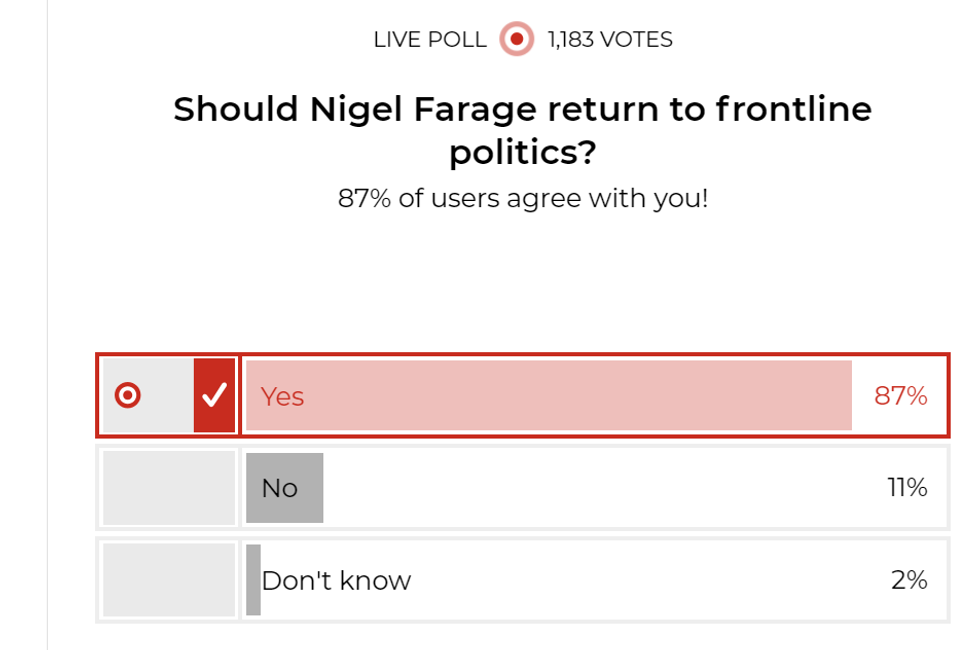This screenshot has height=650, width=980.
Task: Select the "No" radio button
Action: [167, 487]
